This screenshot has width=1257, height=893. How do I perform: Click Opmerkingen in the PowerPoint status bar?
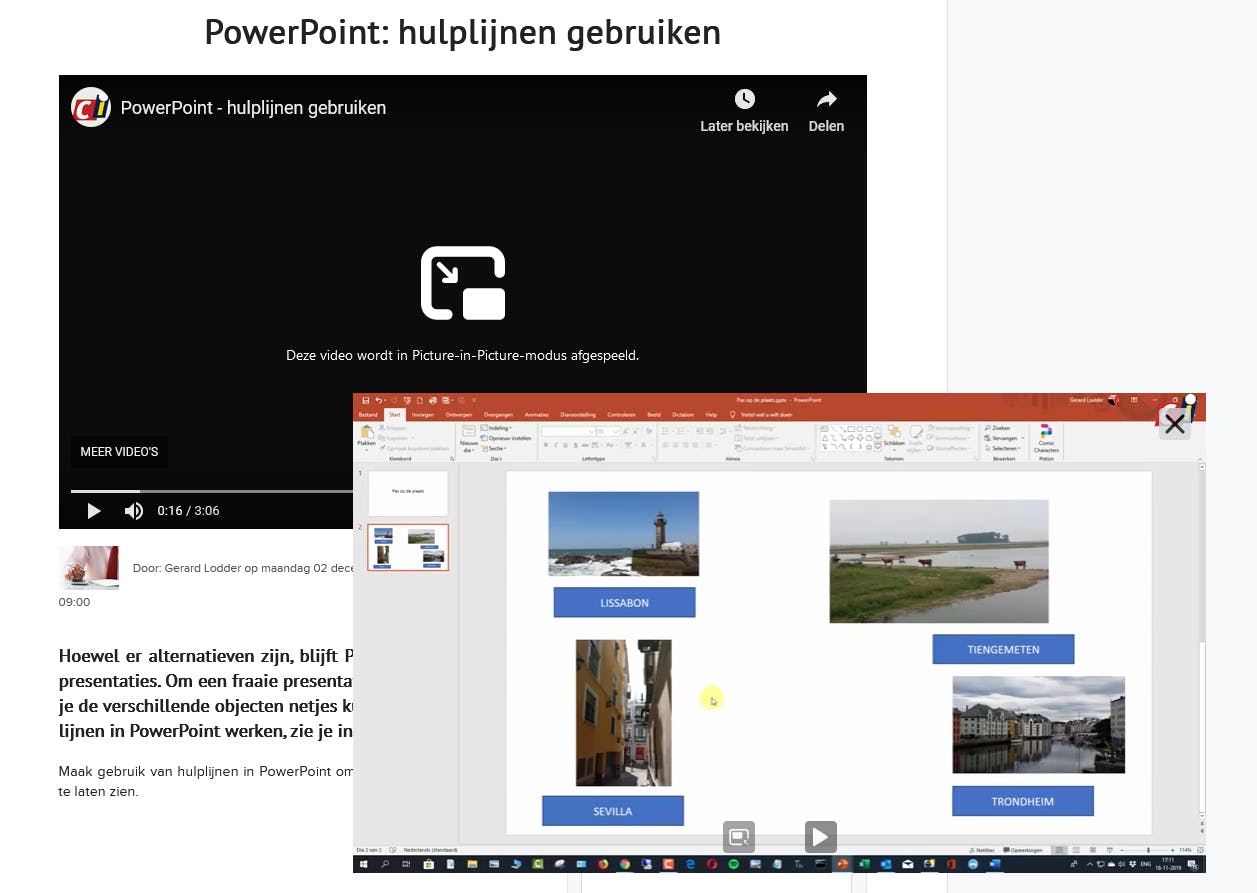(1022, 850)
